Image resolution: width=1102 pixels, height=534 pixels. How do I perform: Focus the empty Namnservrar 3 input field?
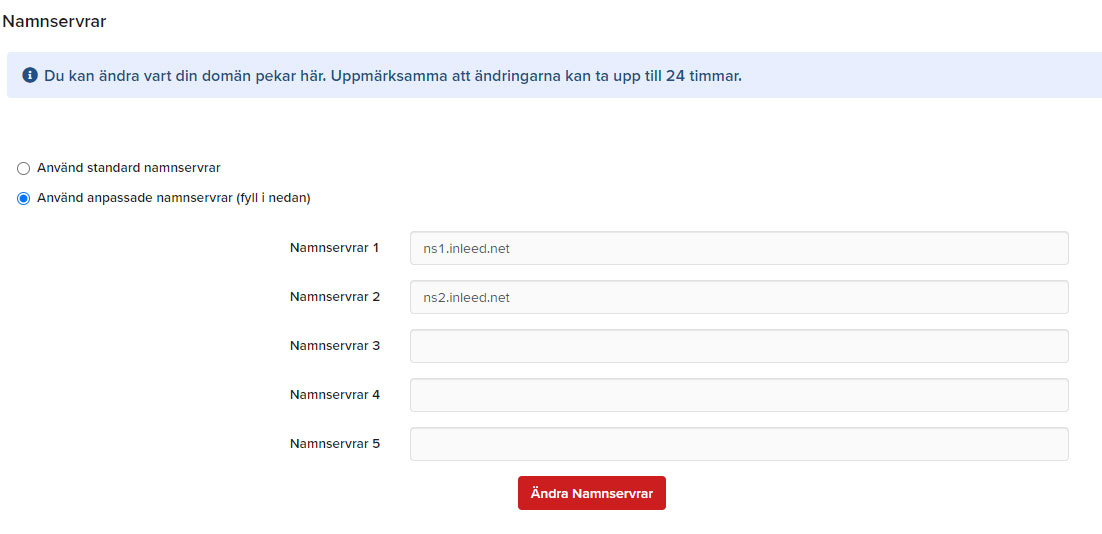738,346
